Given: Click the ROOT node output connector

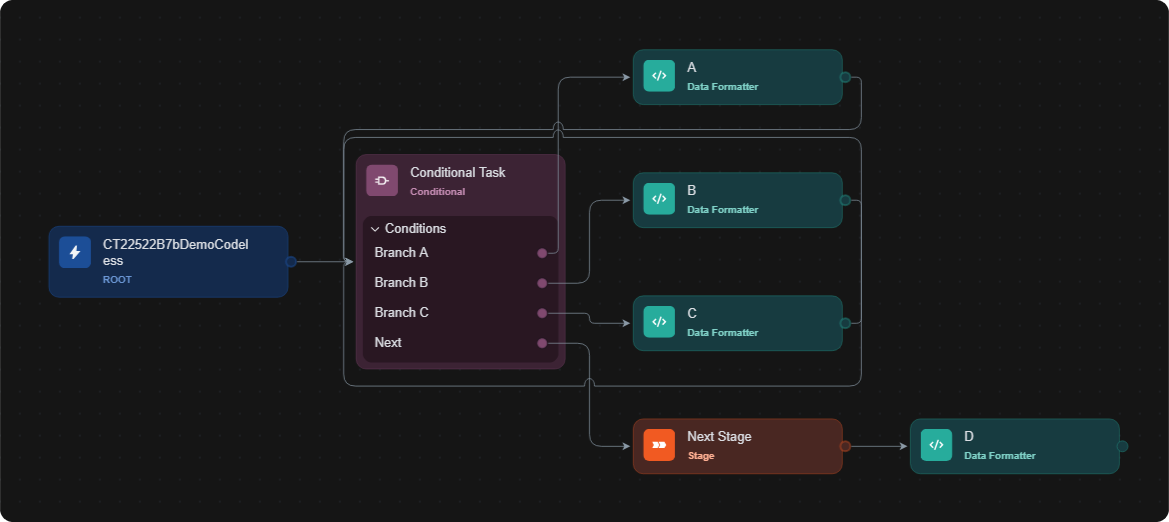Looking at the screenshot, I should tap(291, 262).
